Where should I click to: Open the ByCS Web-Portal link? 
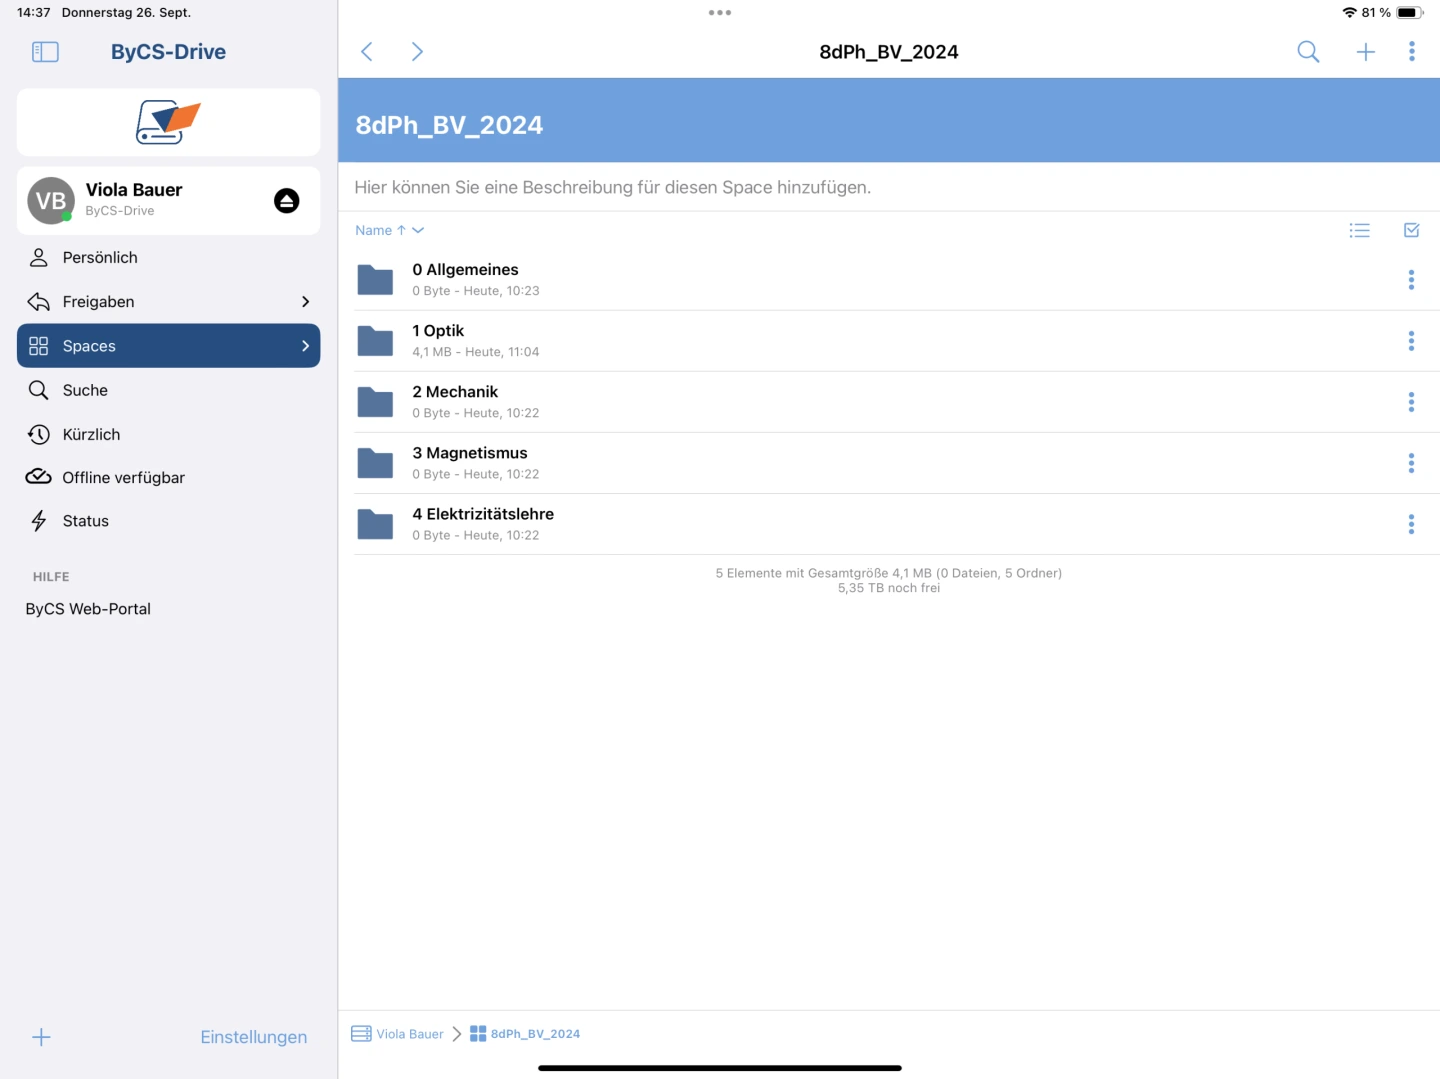pos(88,609)
